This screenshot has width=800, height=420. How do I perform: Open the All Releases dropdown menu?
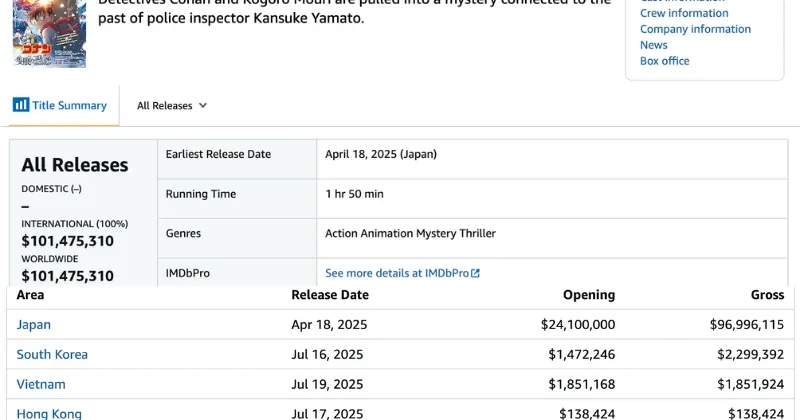(x=172, y=106)
